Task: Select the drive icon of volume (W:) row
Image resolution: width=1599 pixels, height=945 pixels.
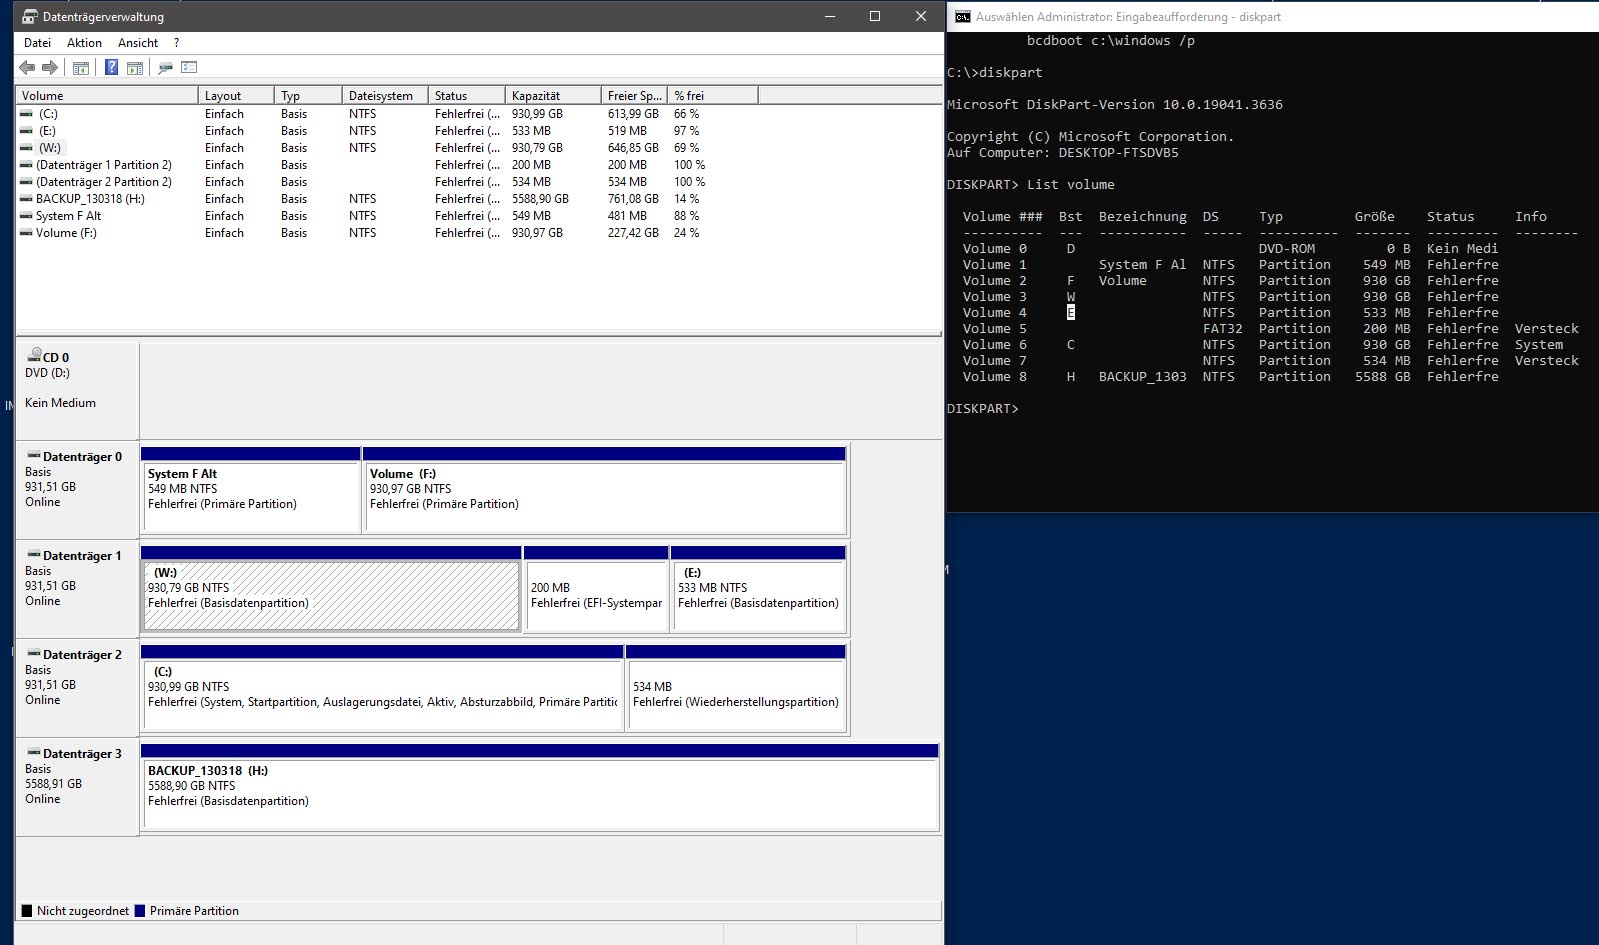Action: tap(26, 148)
